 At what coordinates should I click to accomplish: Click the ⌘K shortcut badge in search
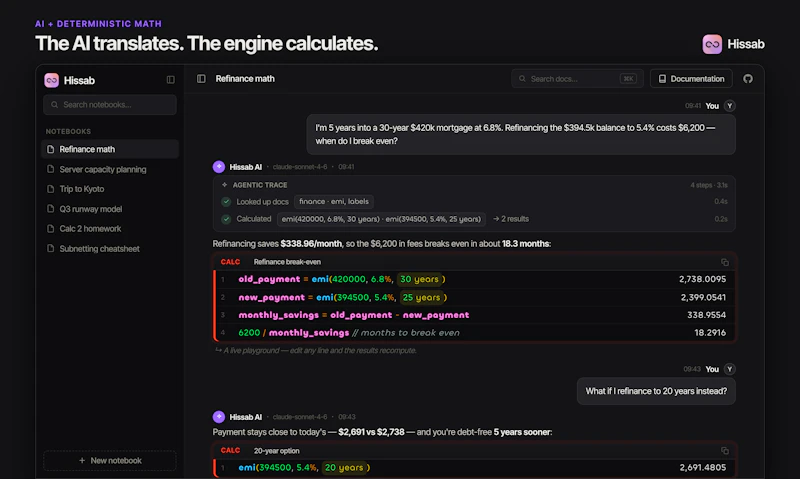tap(628, 79)
